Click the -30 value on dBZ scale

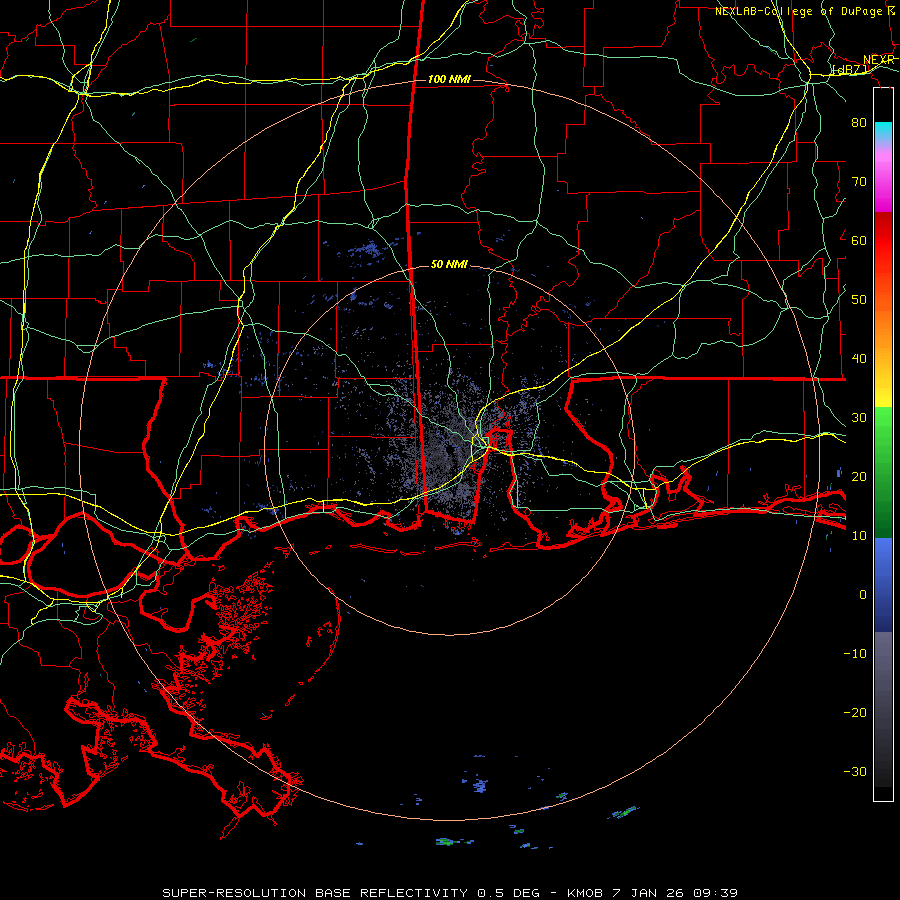[855, 771]
